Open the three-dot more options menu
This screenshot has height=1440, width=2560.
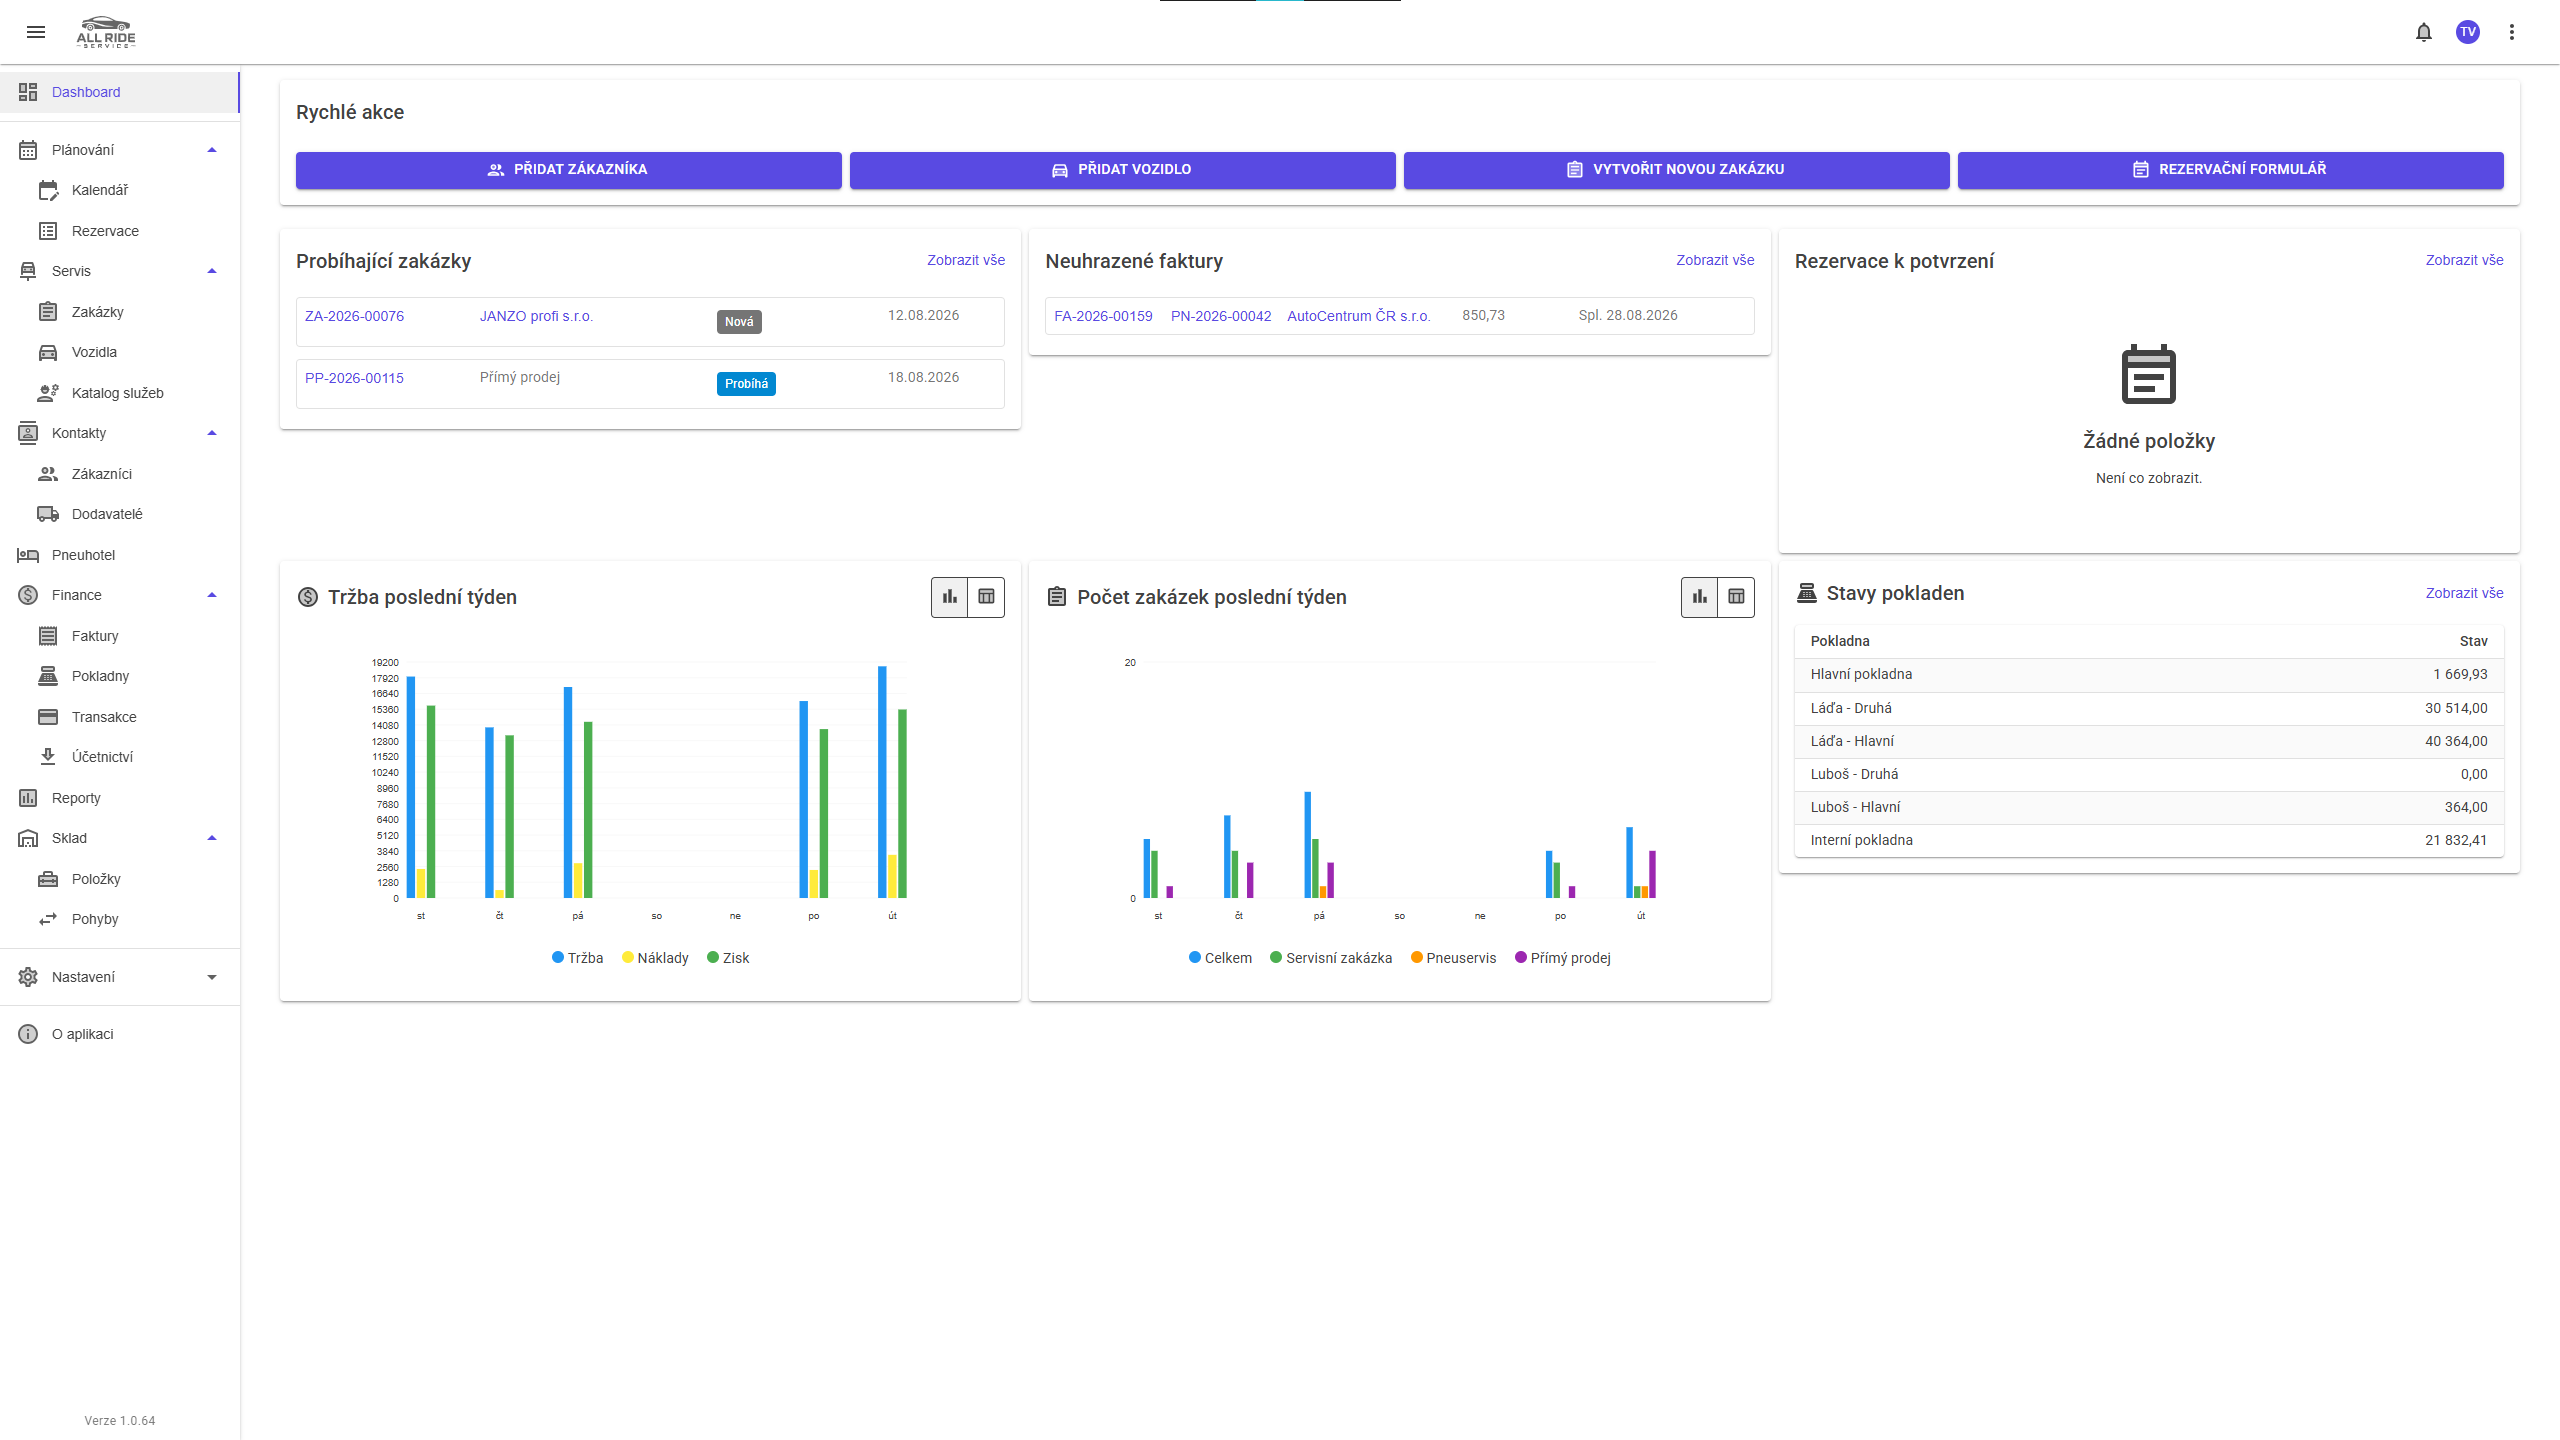(2512, 32)
